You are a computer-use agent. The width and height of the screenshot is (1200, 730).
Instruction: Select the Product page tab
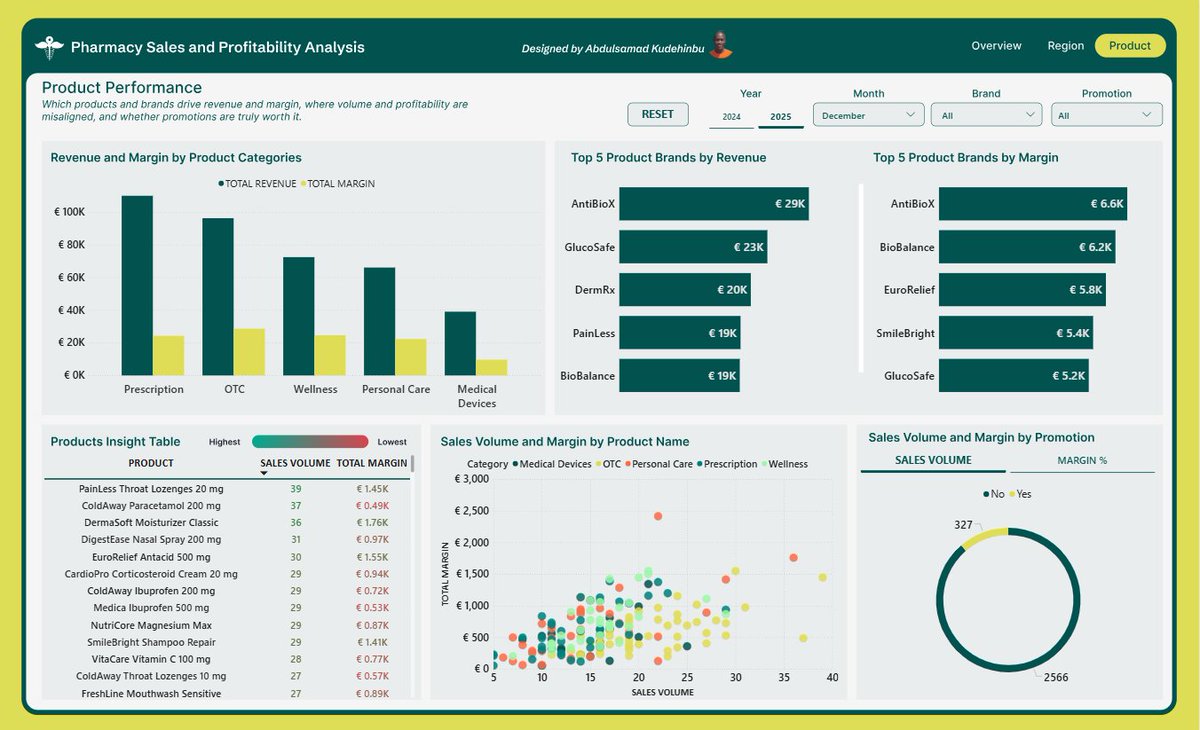pos(1130,46)
